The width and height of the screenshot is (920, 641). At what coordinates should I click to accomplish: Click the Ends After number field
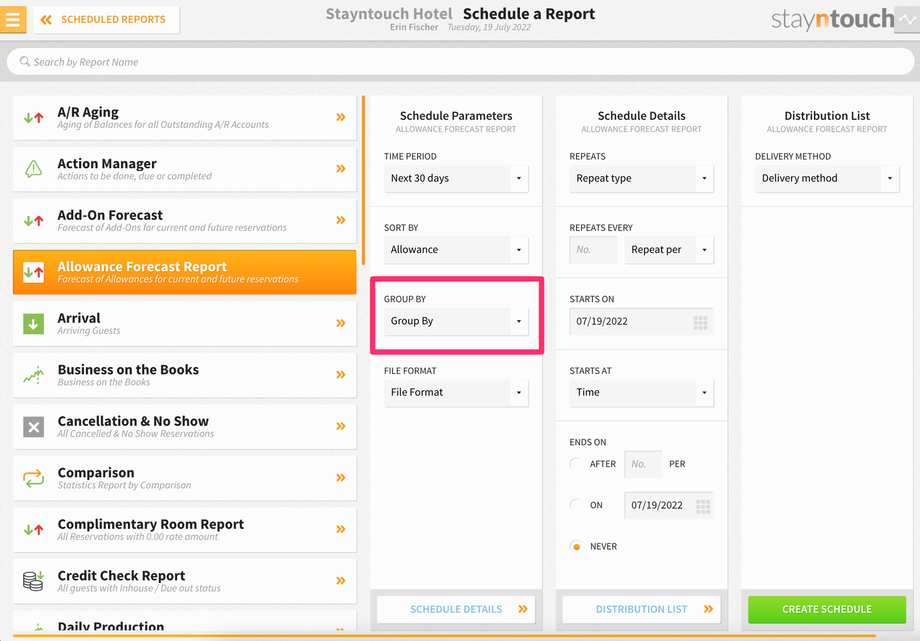[x=643, y=464]
